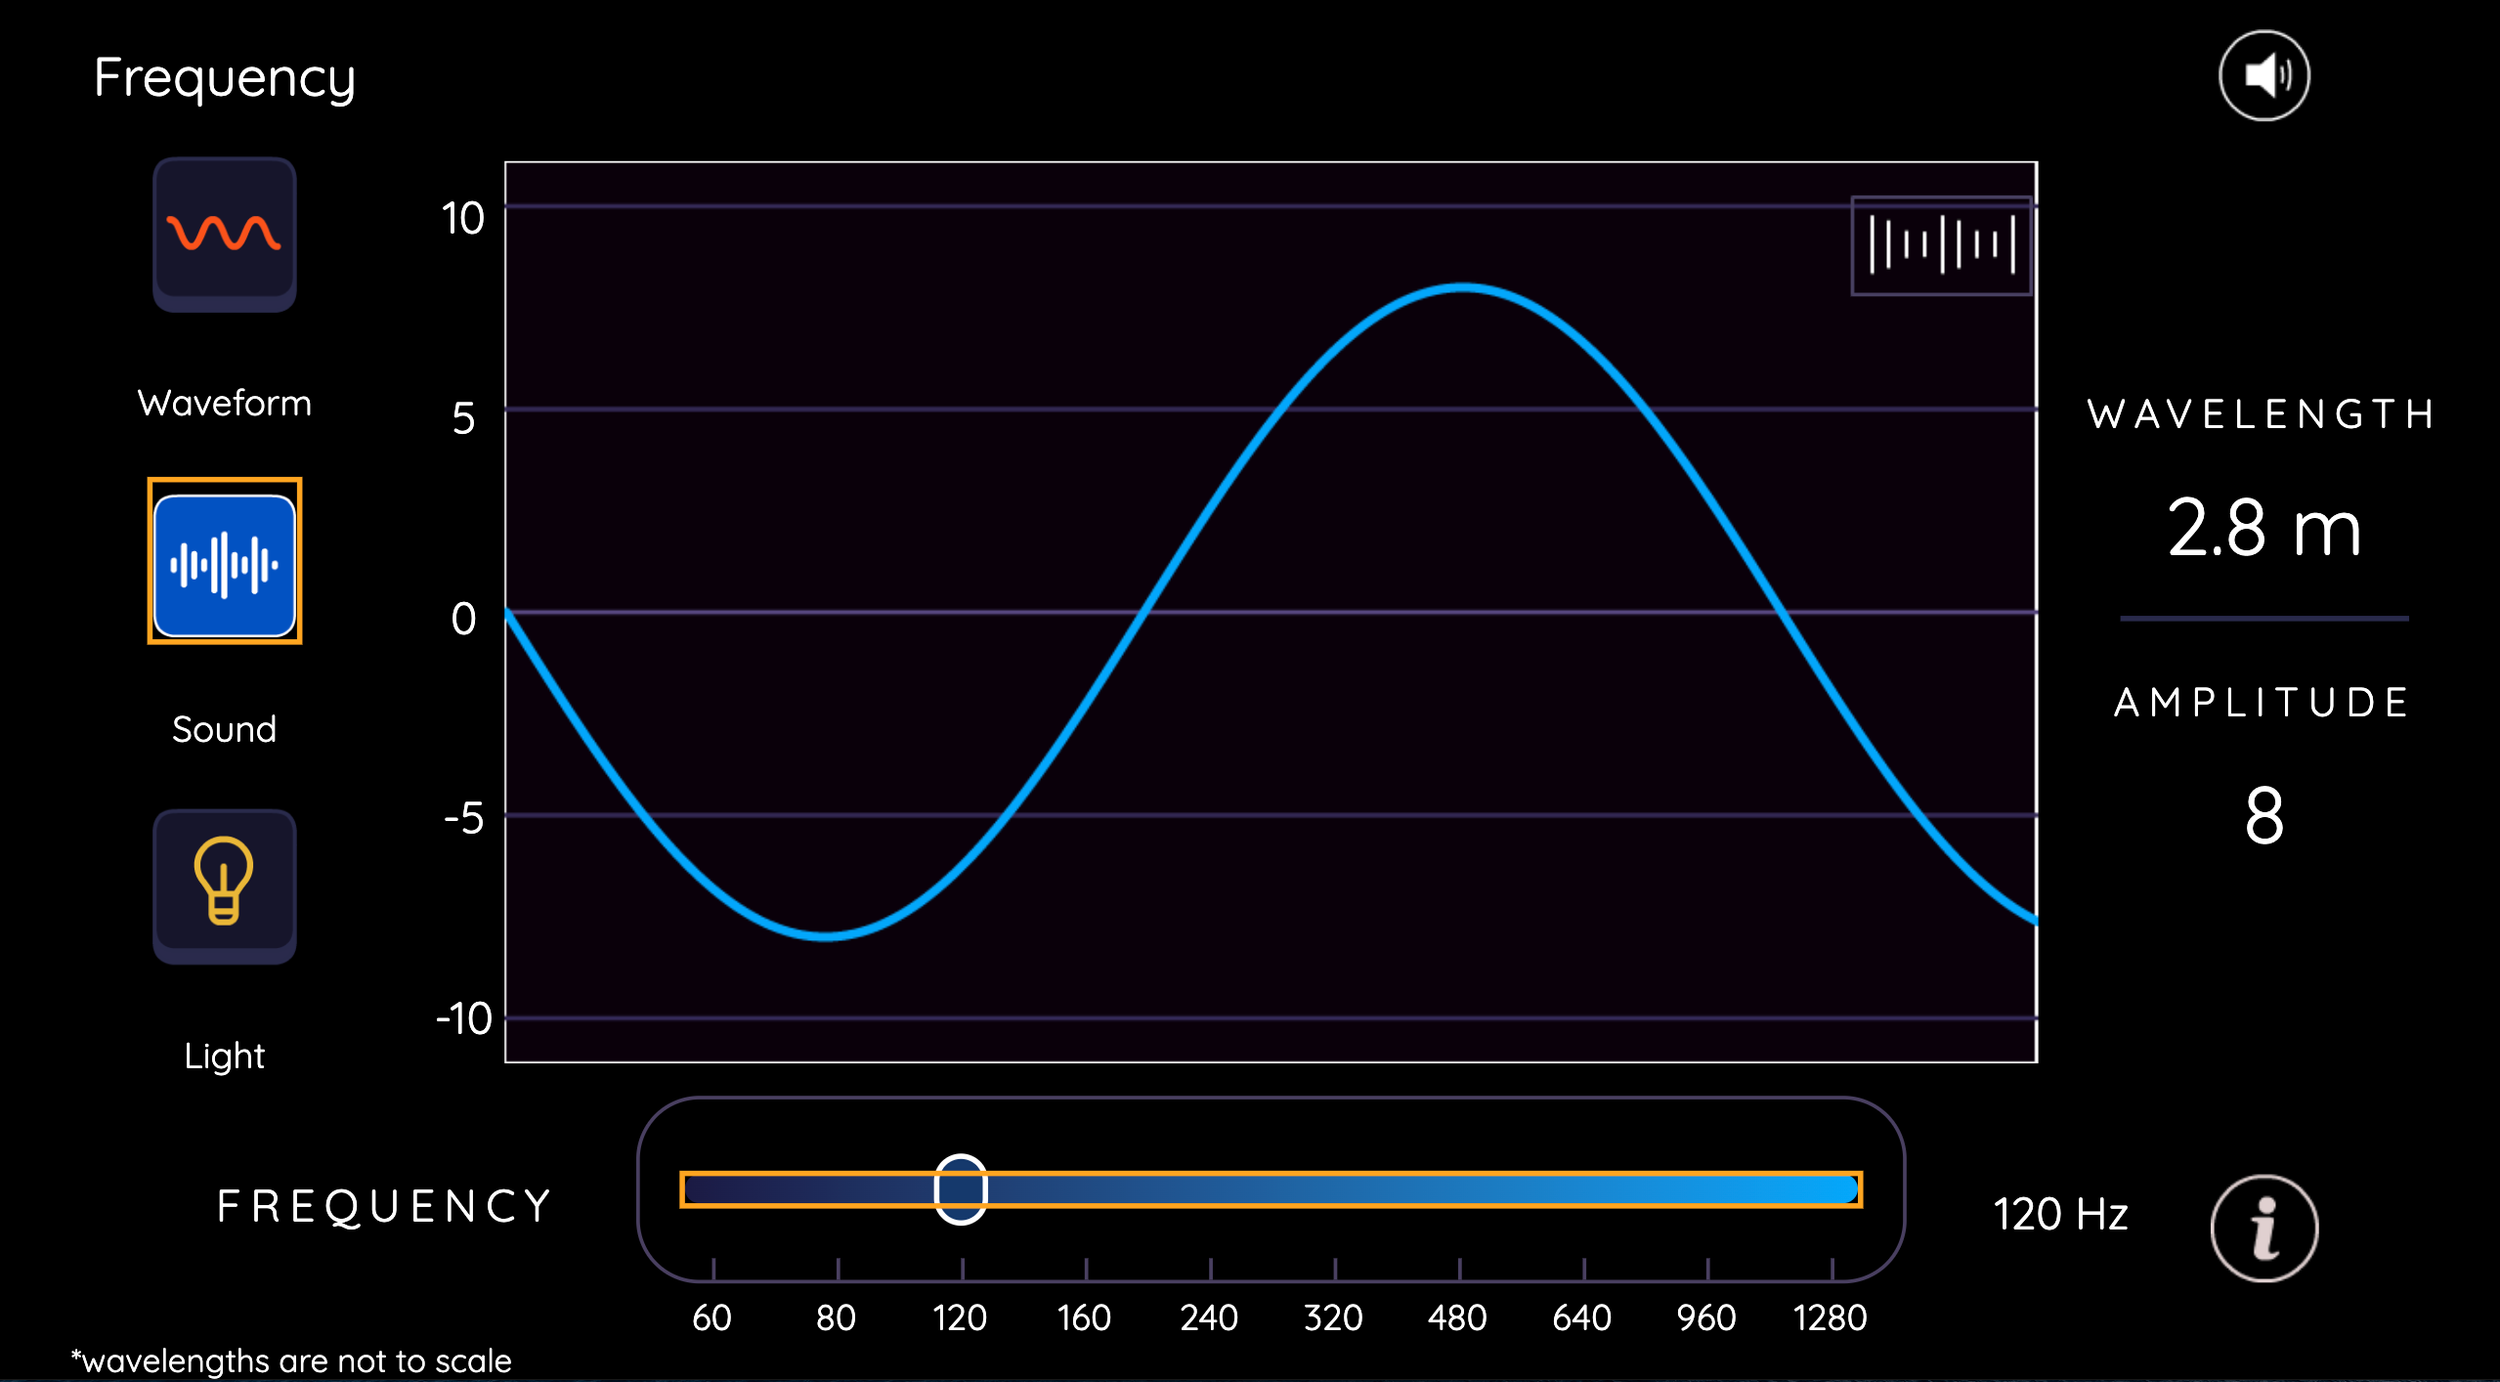Select the Waveform mode icon

pos(224,234)
